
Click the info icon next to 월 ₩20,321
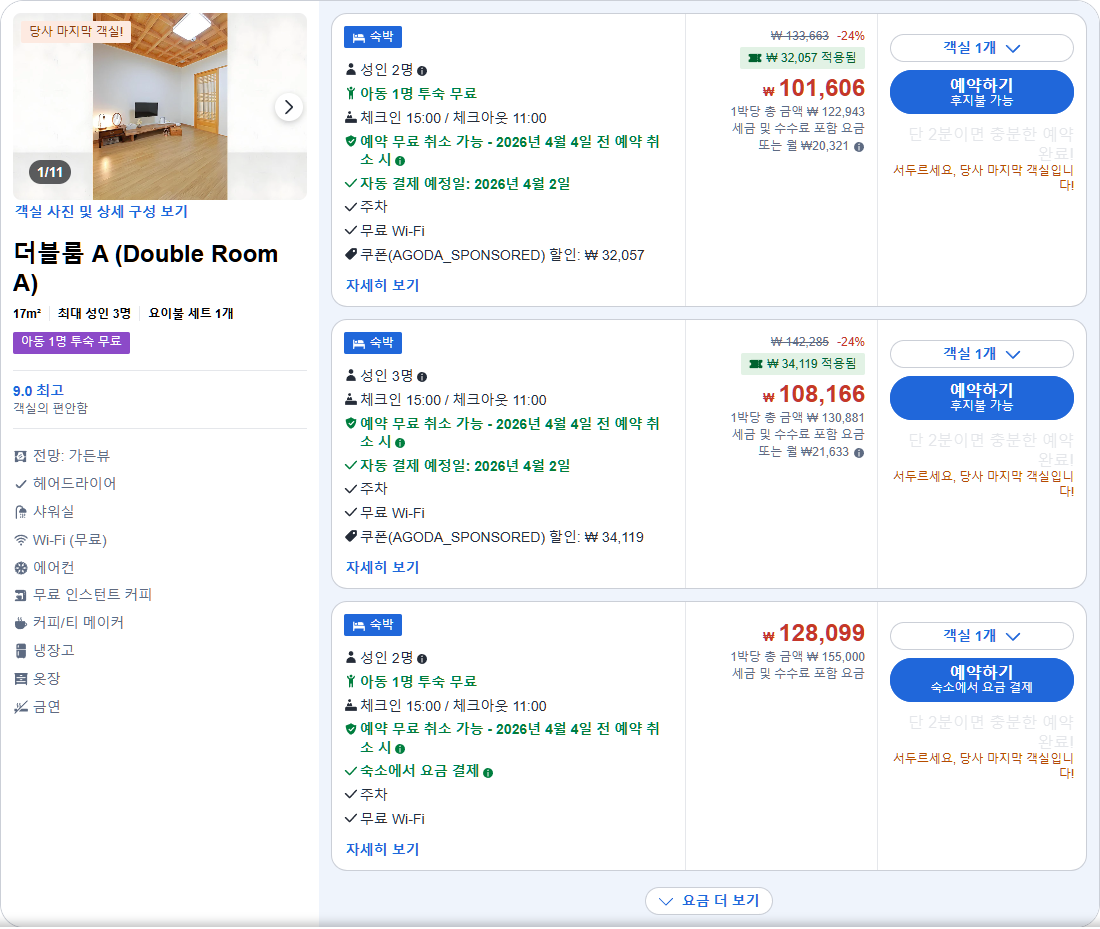859,147
